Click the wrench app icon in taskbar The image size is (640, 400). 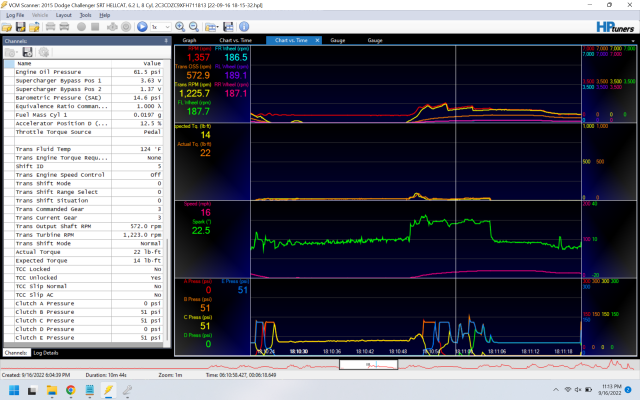(x=127, y=390)
